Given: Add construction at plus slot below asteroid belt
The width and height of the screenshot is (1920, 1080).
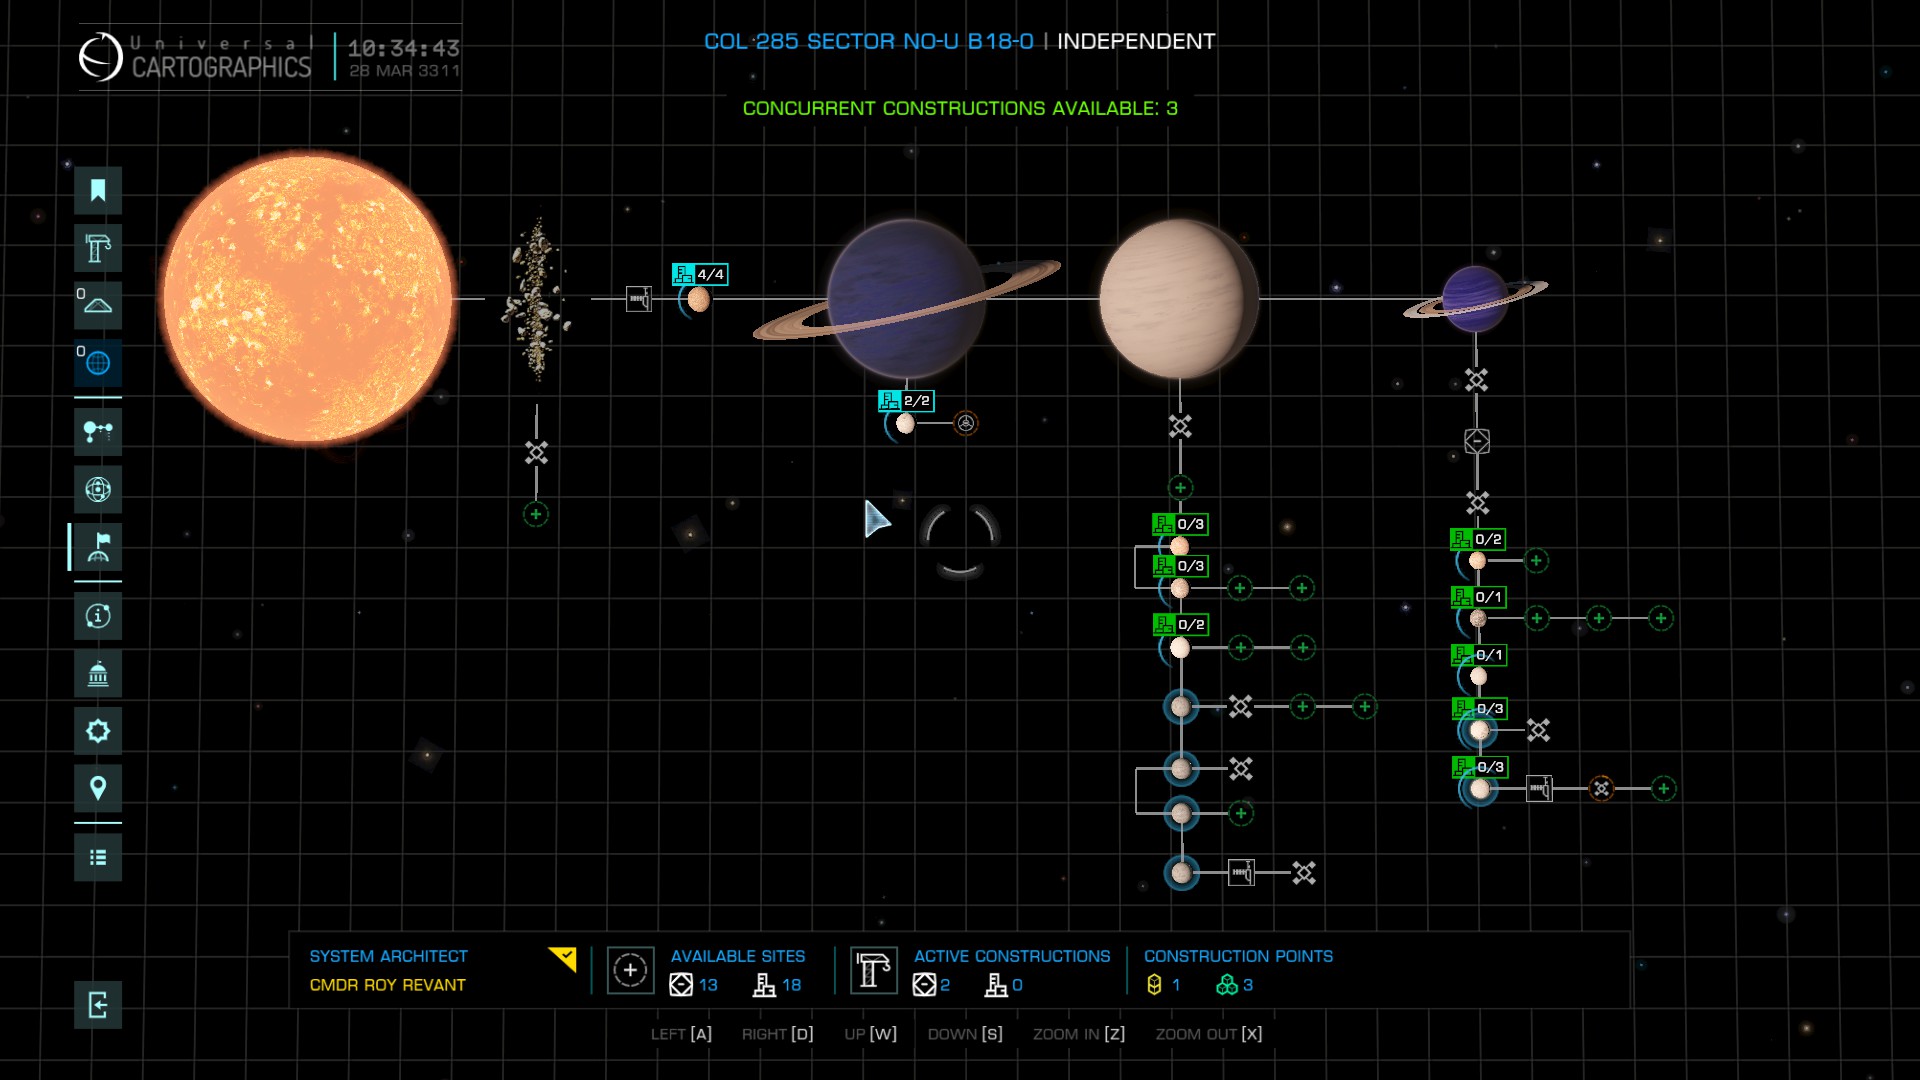Looking at the screenshot, I should pos(536,515).
